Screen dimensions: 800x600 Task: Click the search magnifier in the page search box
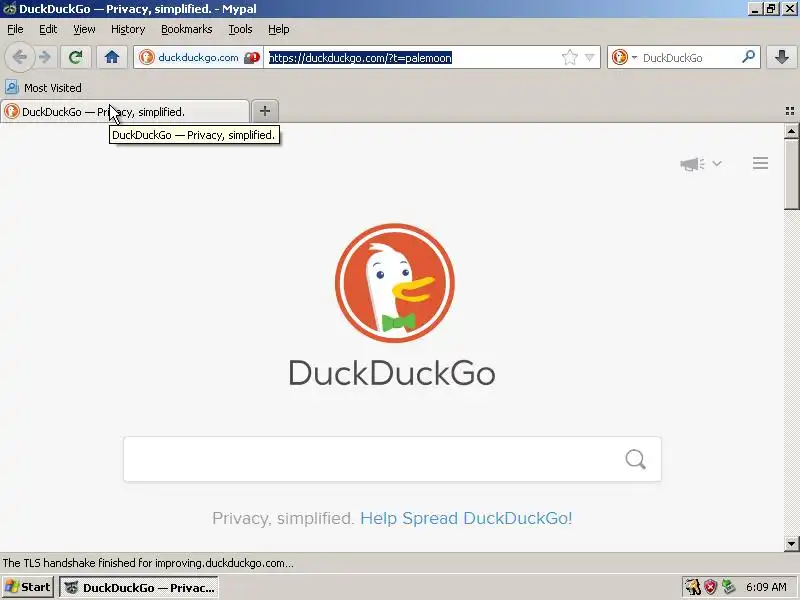click(x=635, y=459)
